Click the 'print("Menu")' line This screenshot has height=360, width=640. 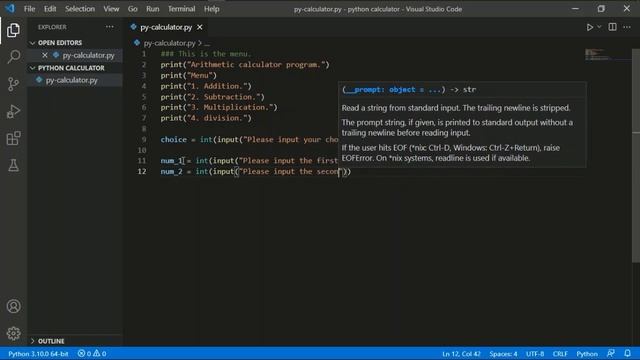[188, 76]
